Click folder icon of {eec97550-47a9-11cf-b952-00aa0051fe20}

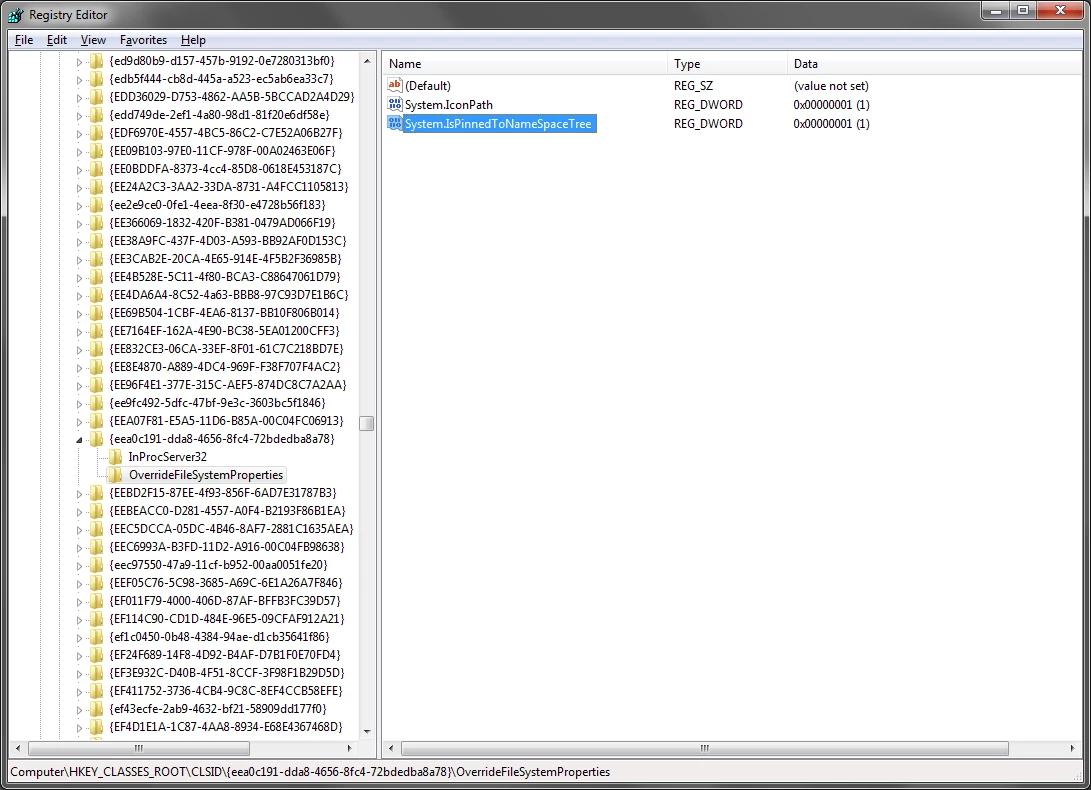click(x=97, y=564)
